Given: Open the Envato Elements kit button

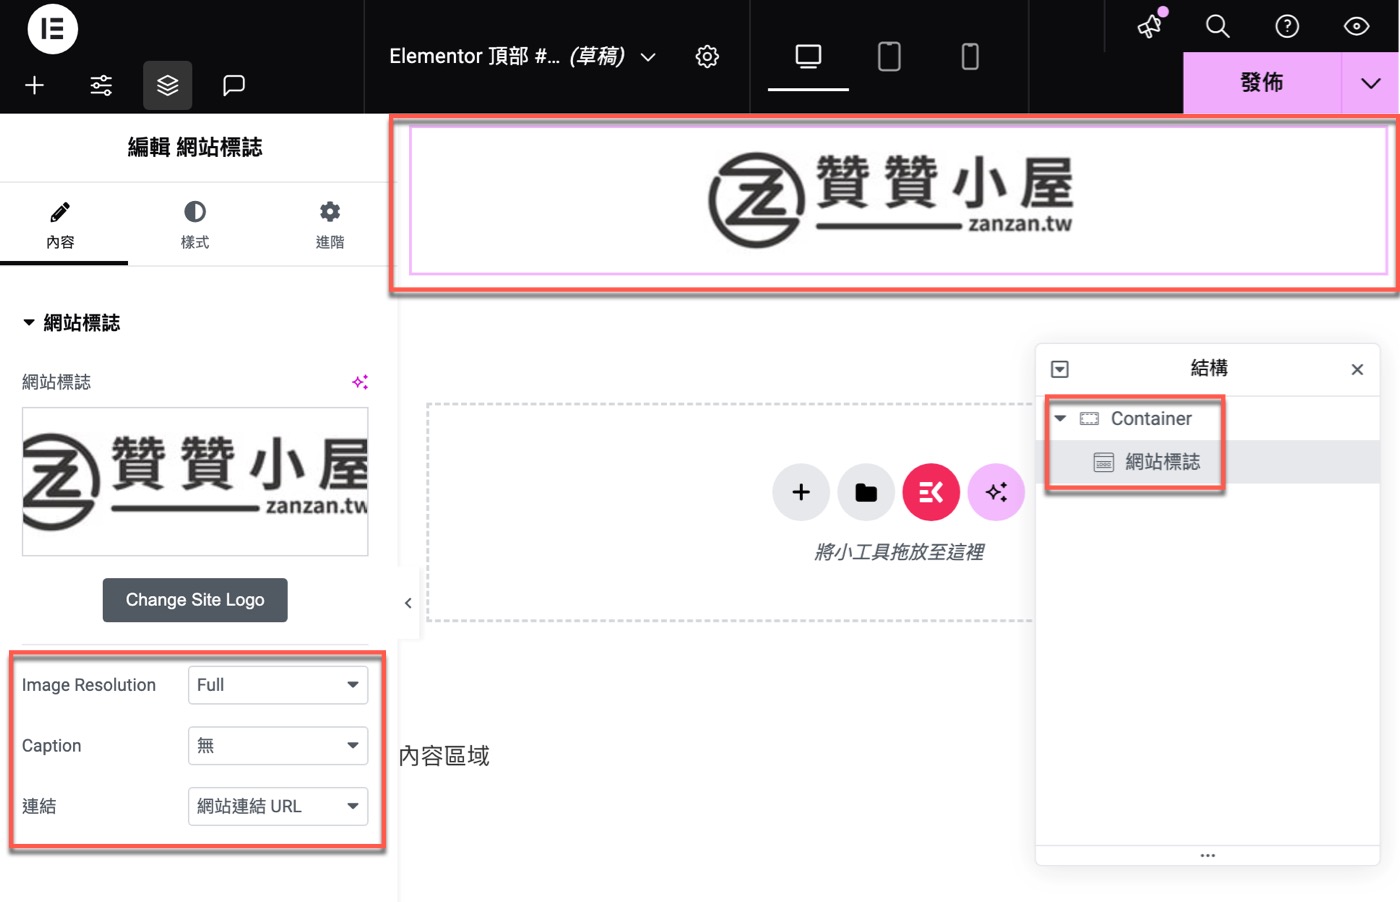Looking at the screenshot, I should (931, 492).
